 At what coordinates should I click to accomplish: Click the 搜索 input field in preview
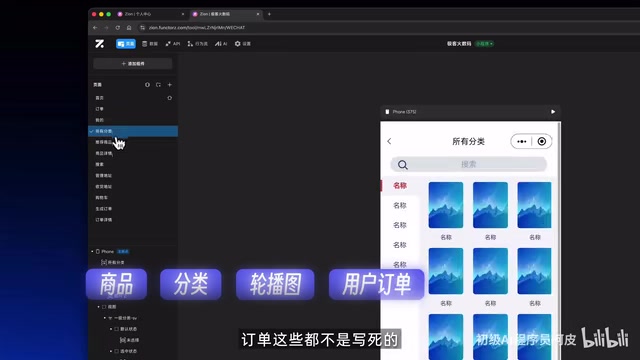pos(469,164)
